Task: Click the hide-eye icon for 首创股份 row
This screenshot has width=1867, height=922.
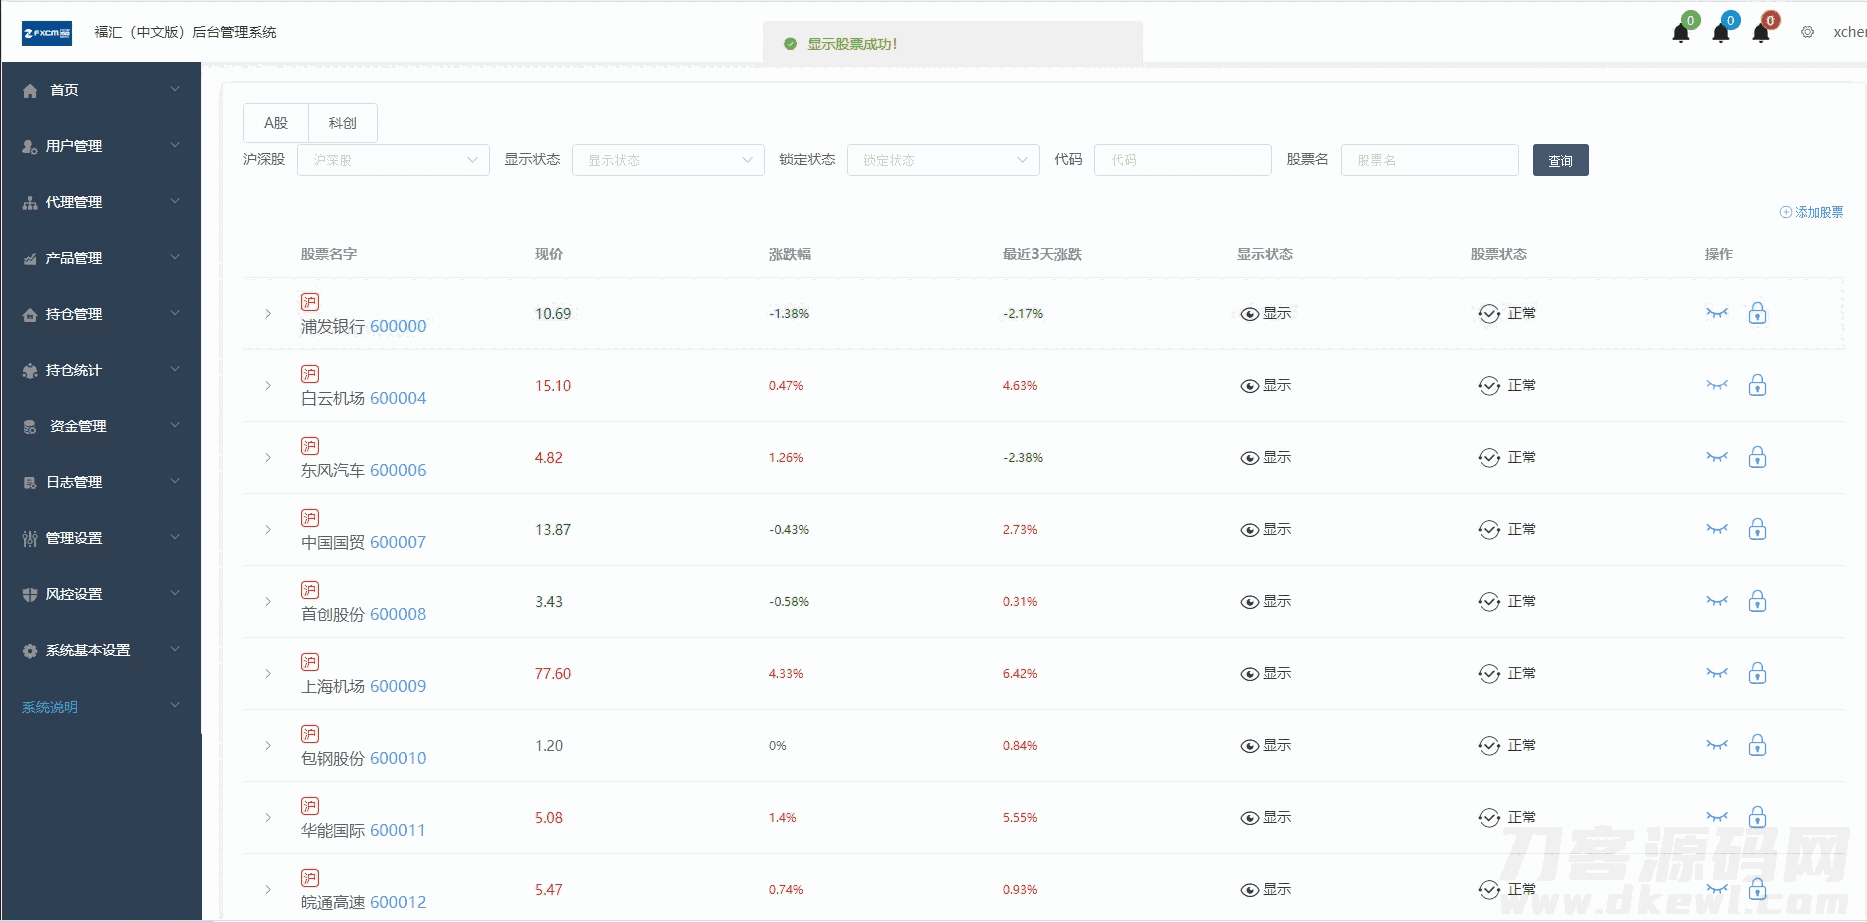Action: tap(1717, 602)
